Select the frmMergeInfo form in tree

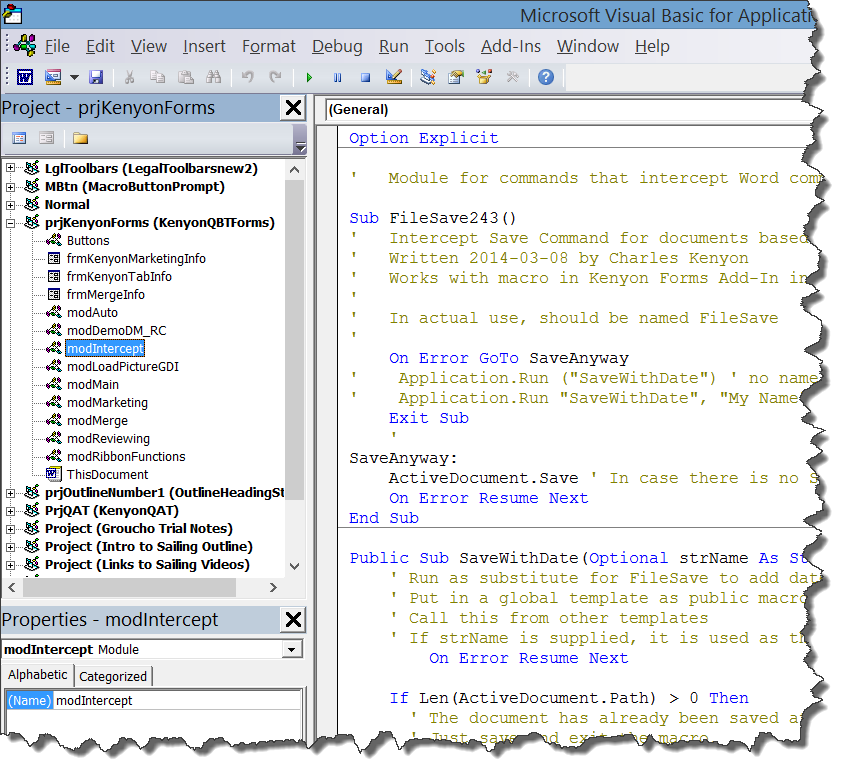point(106,295)
